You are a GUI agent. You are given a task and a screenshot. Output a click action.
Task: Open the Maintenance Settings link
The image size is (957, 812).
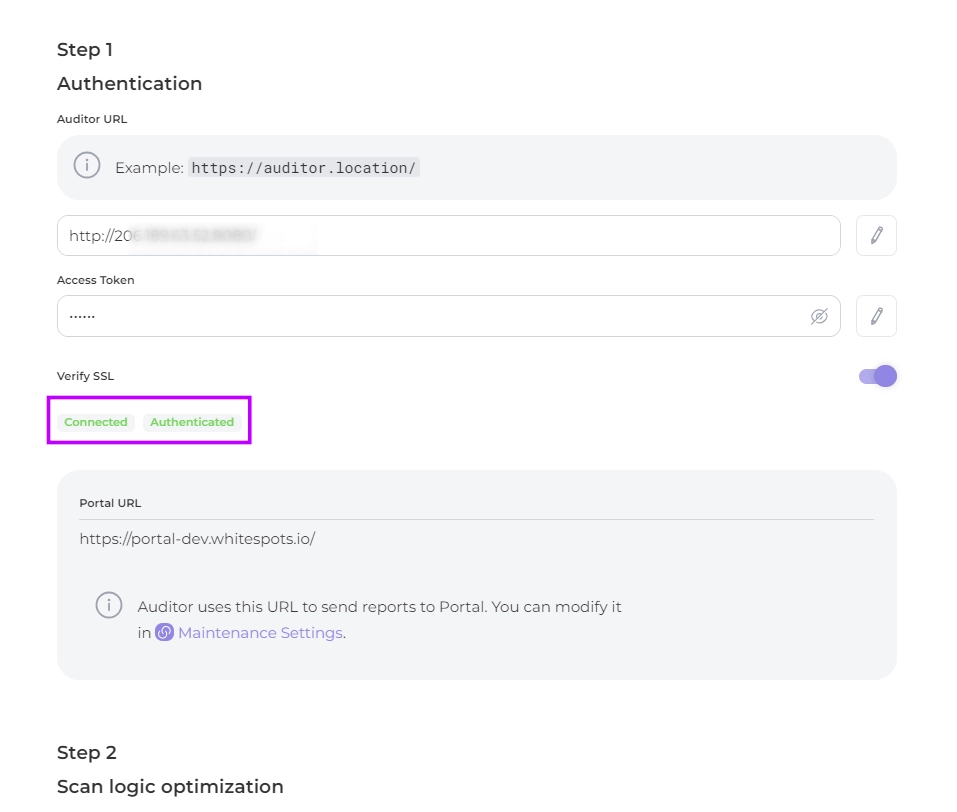[x=260, y=632]
